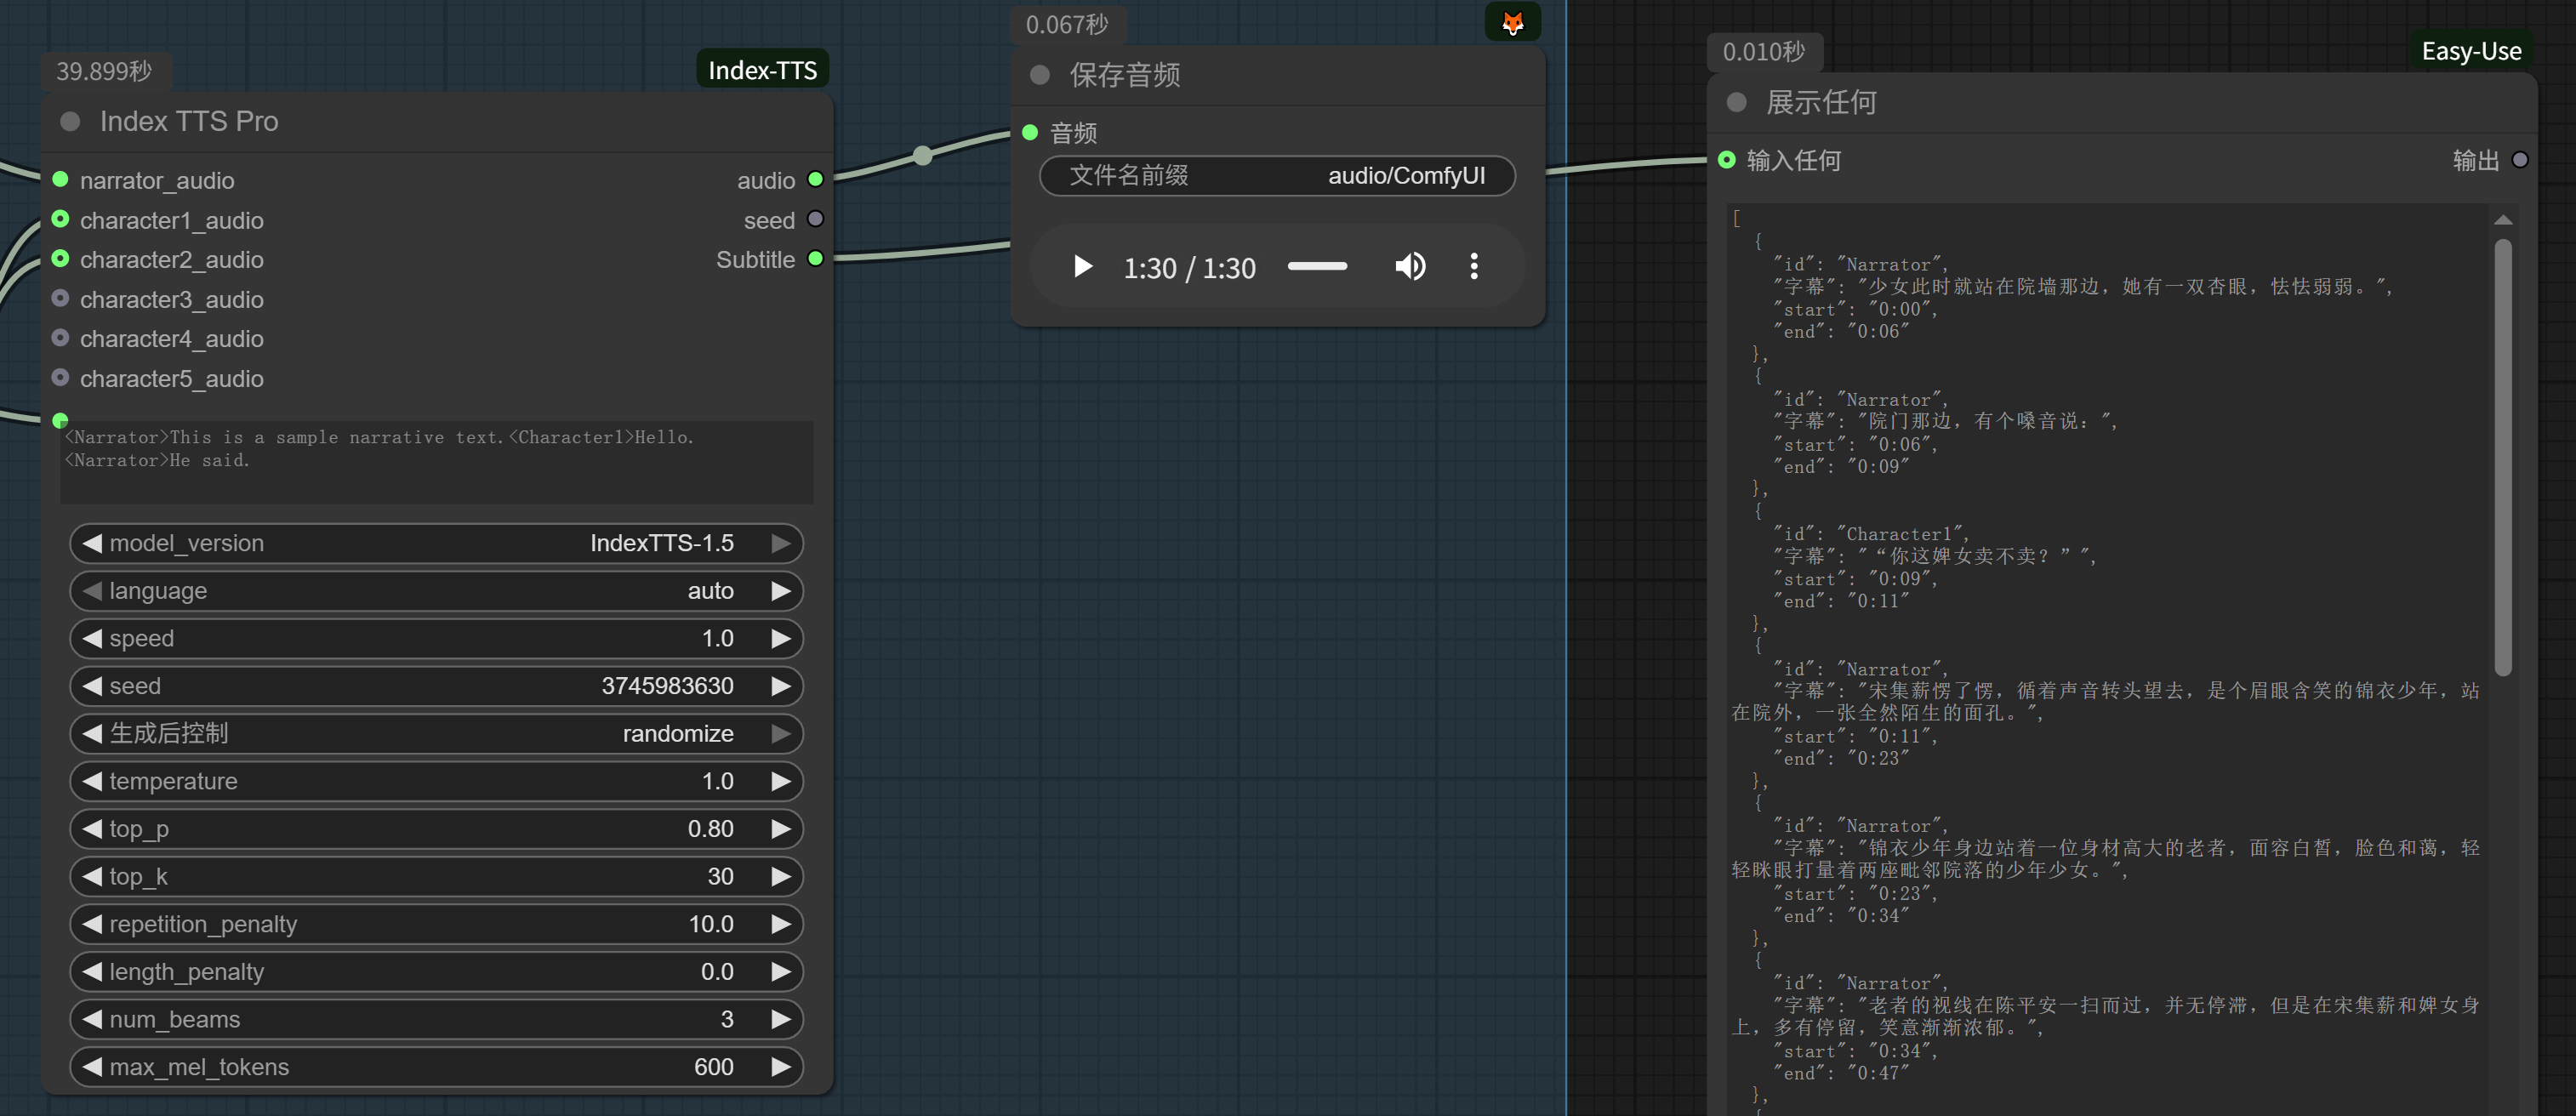Increase the speed value arrow
The image size is (2576, 1116).
(781, 639)
